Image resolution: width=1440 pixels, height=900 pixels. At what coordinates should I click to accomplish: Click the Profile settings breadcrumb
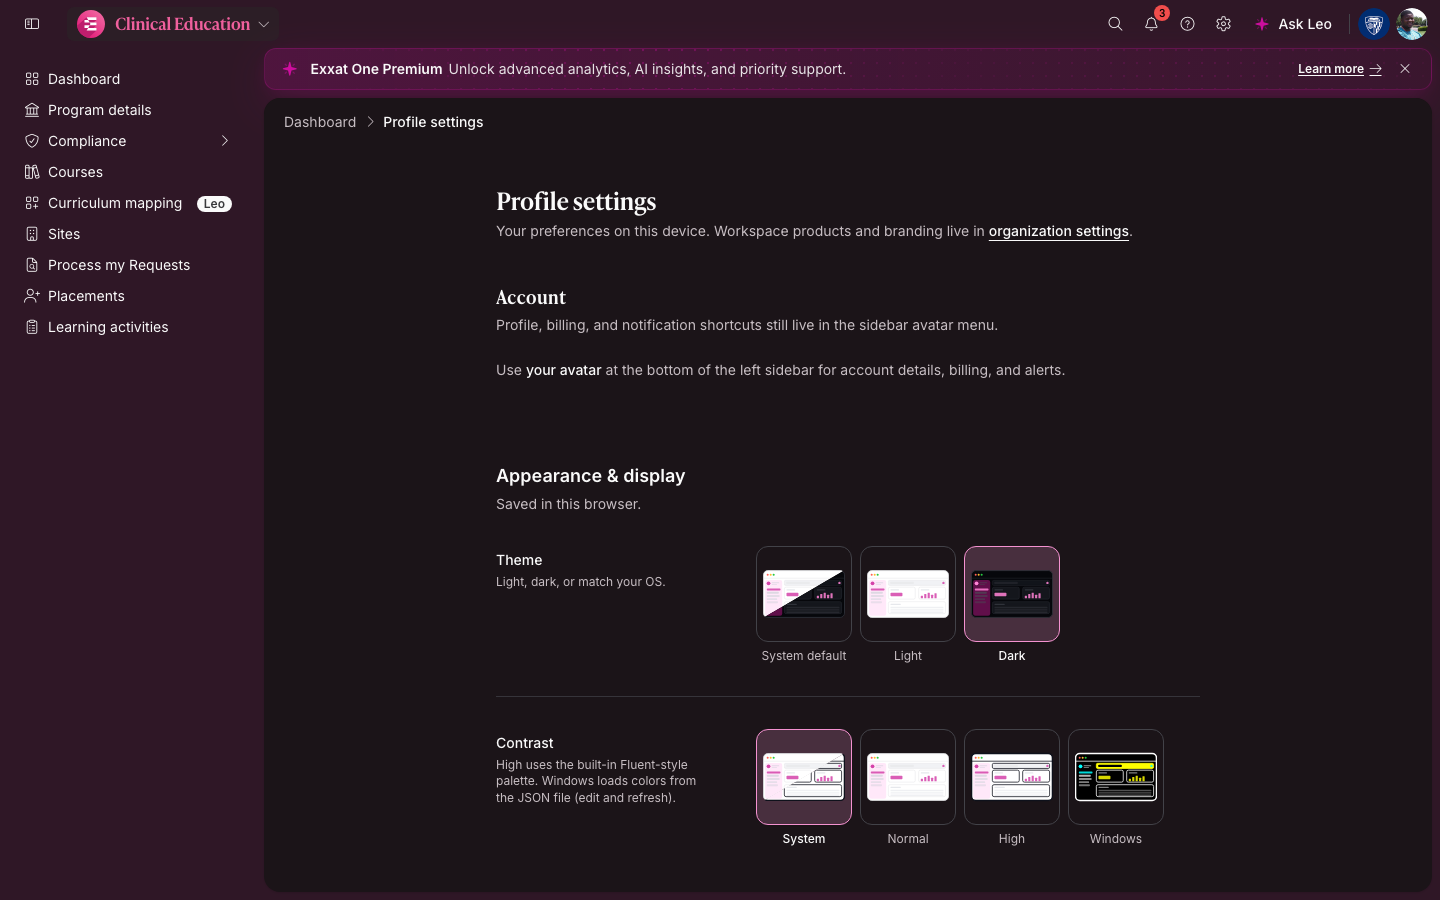pos(433,122)
